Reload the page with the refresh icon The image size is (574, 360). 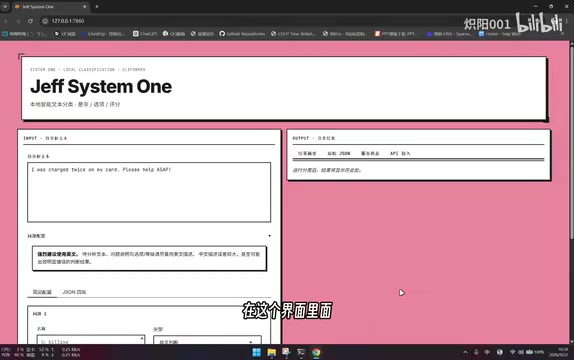30,21
